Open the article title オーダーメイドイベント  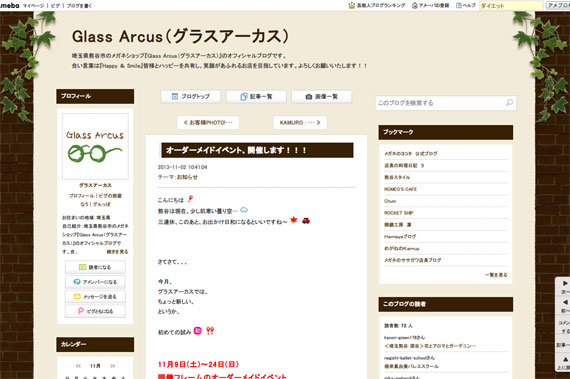[236, 150]
